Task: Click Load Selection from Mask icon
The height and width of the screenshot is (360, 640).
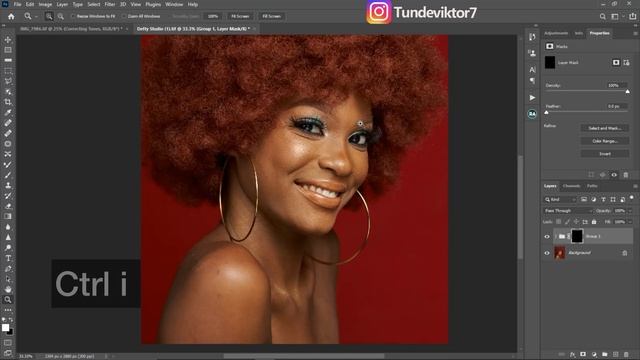Action: pyautogui.click(x=591, y=175)
